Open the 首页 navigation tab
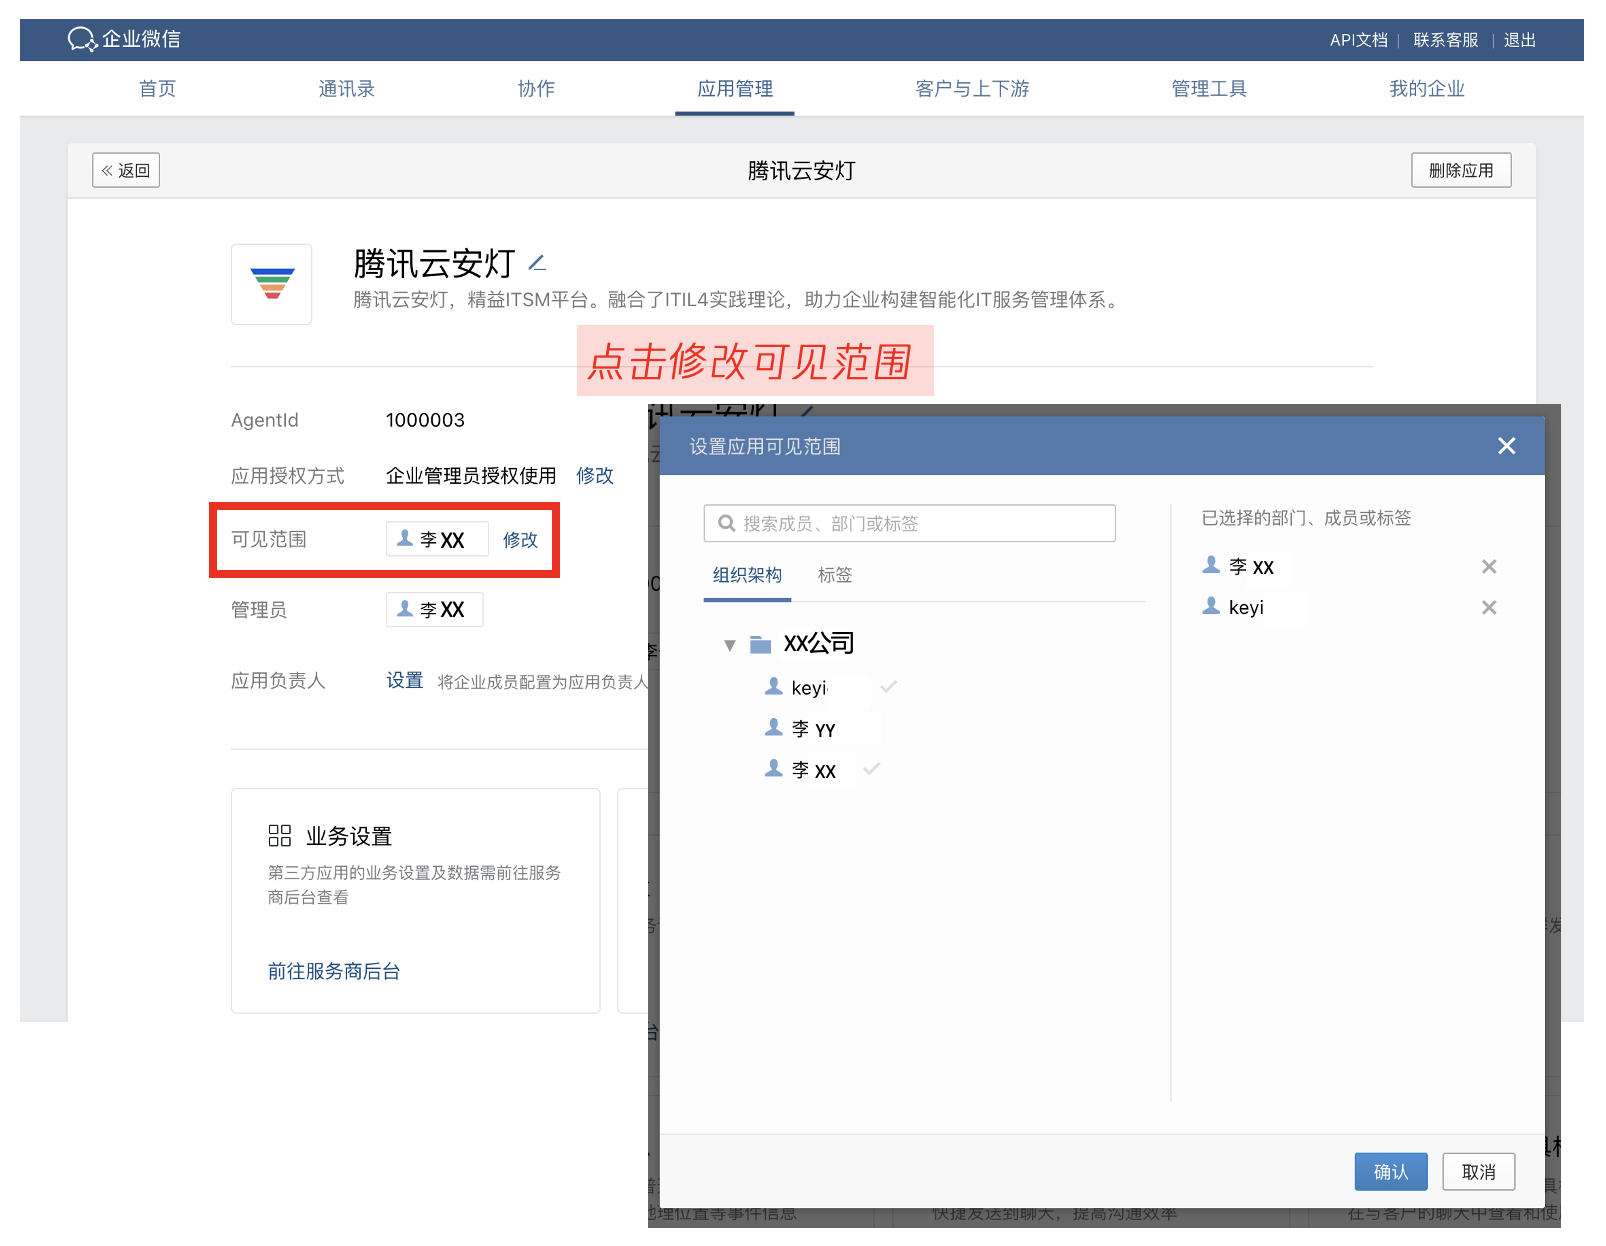This screenshot has width=1606, height=1246. coord(157,89)
